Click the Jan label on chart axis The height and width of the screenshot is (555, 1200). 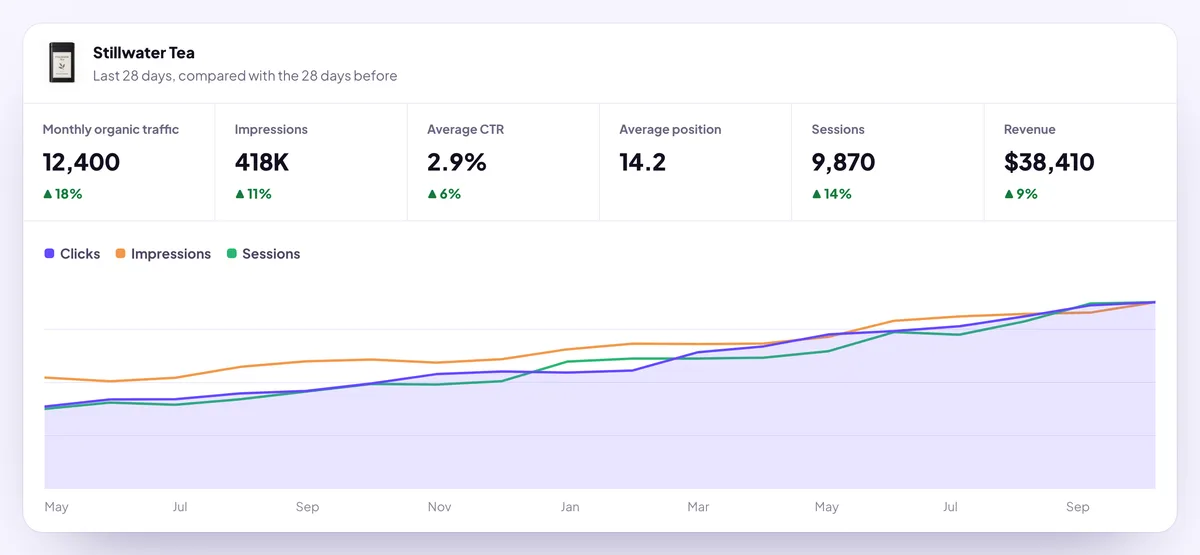[570, 507]
